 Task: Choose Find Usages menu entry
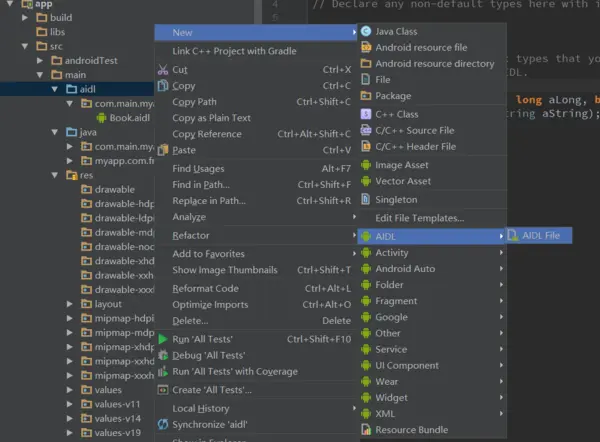click(256, 168)
